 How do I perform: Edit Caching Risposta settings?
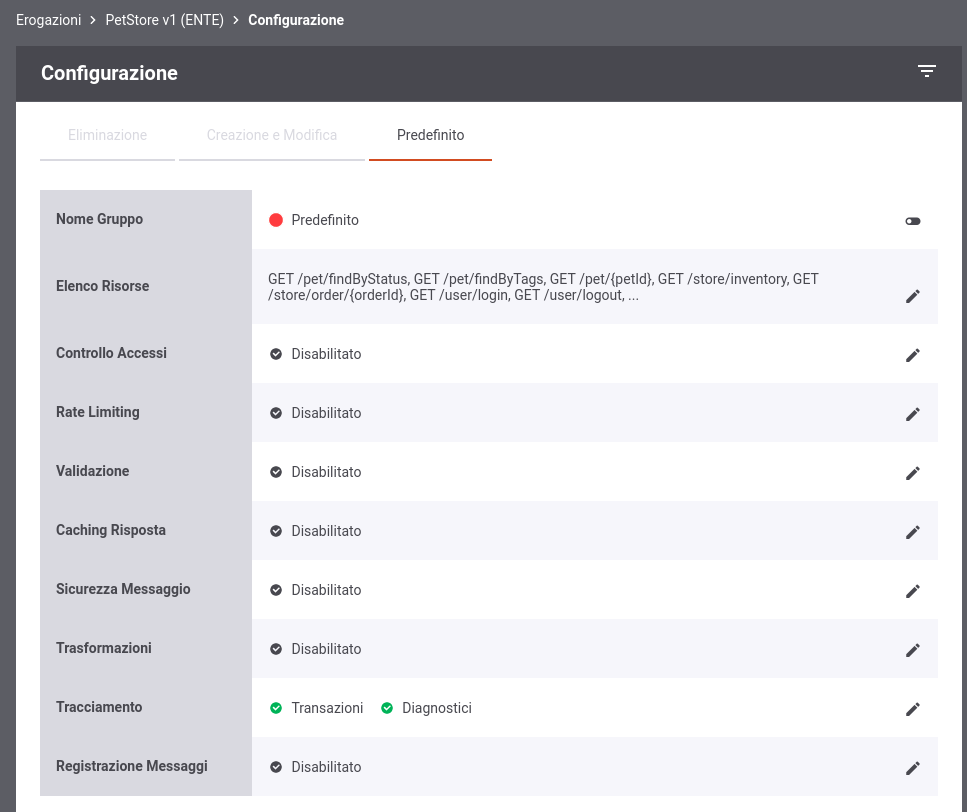(913, 532)
